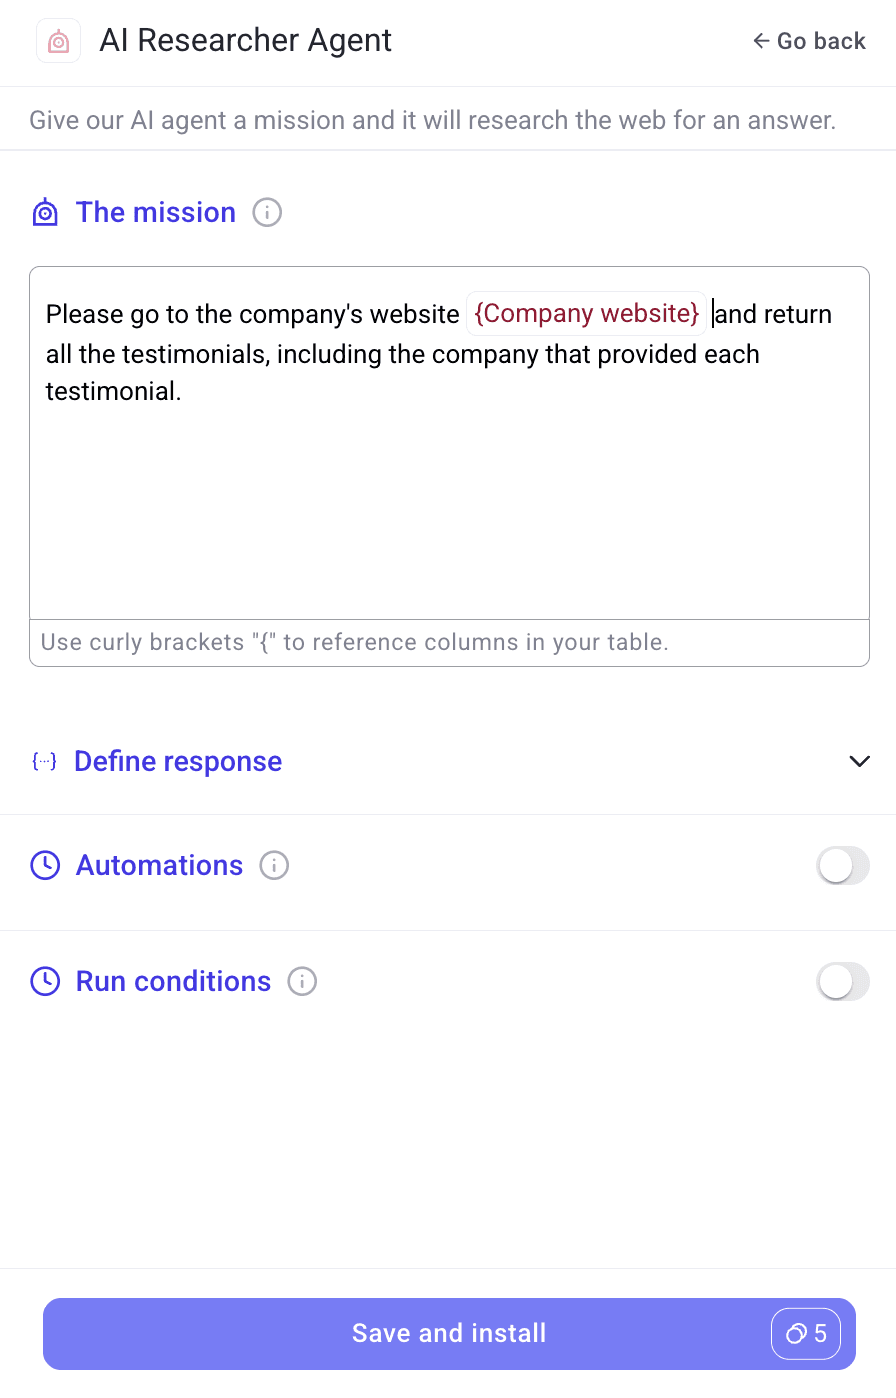896x1398 pixels.
Task: Open the info tooltip next to Run conditions
Action: (302, 981)
